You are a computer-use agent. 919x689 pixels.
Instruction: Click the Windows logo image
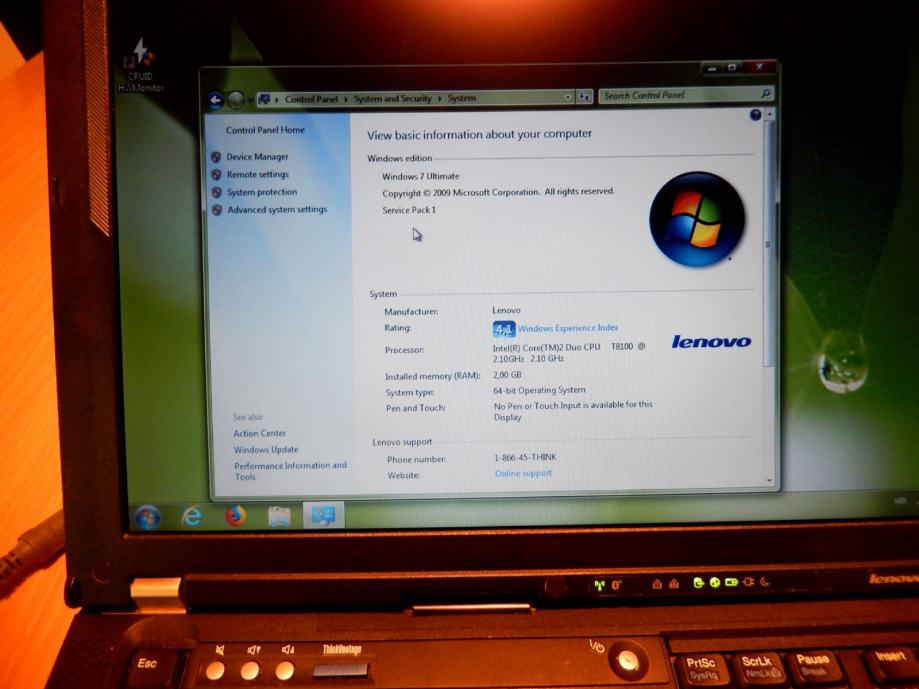tap(697, 220)
